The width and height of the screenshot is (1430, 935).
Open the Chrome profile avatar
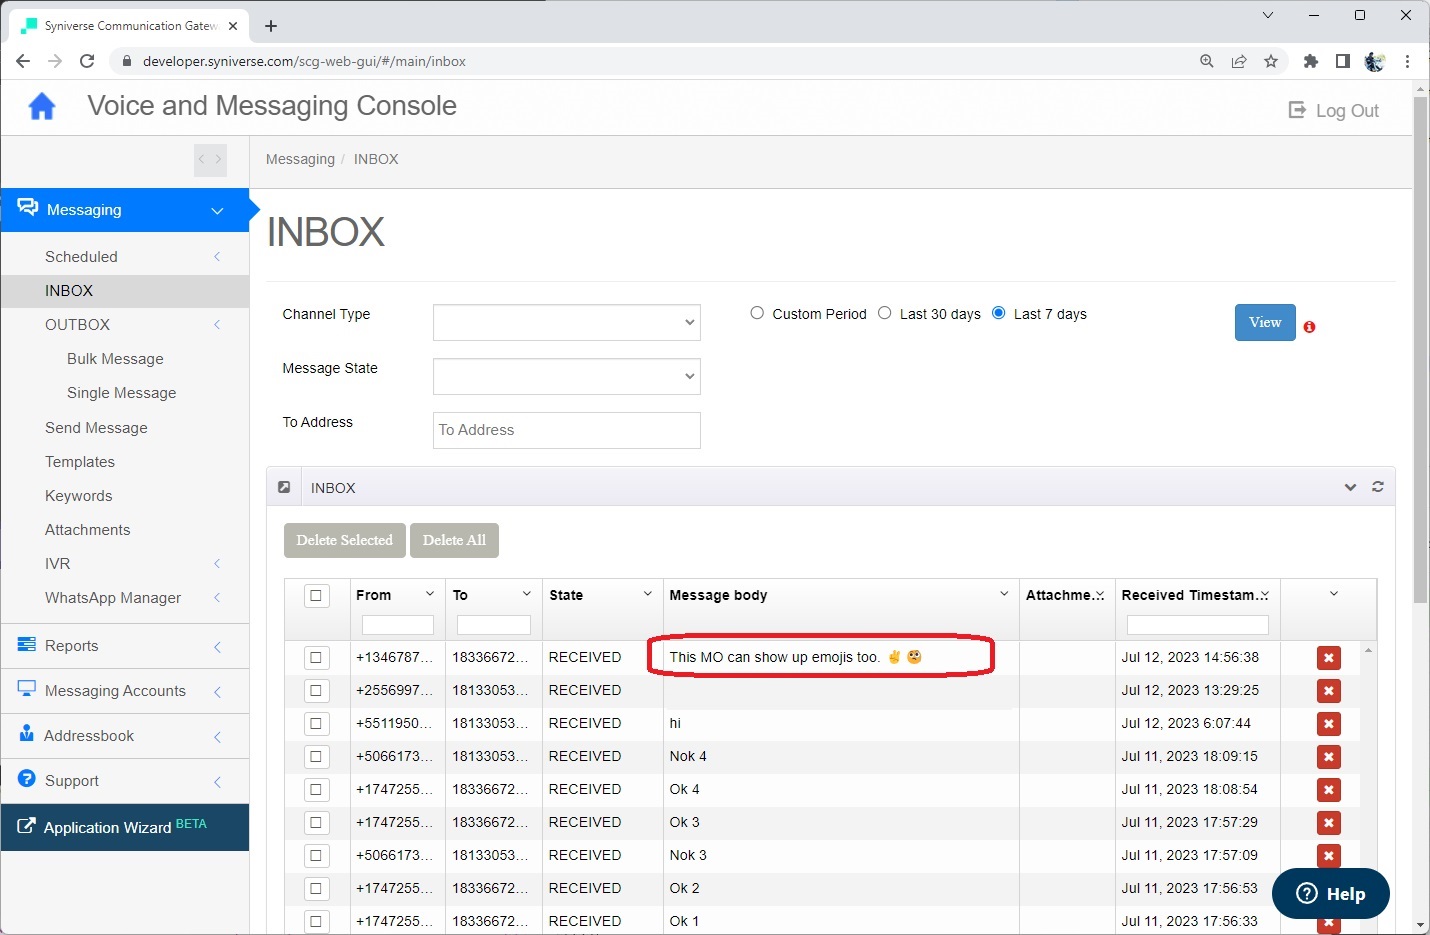pos(1375,61)
